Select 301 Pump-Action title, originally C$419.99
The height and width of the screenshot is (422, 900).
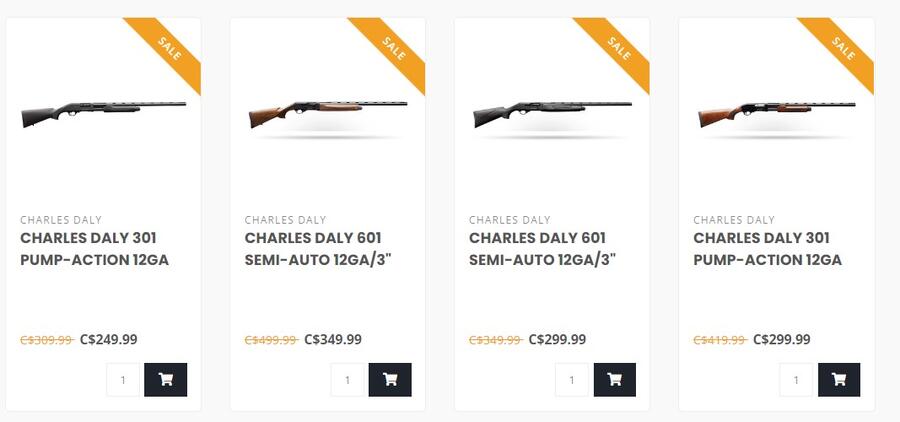click(x=767, y=249)
